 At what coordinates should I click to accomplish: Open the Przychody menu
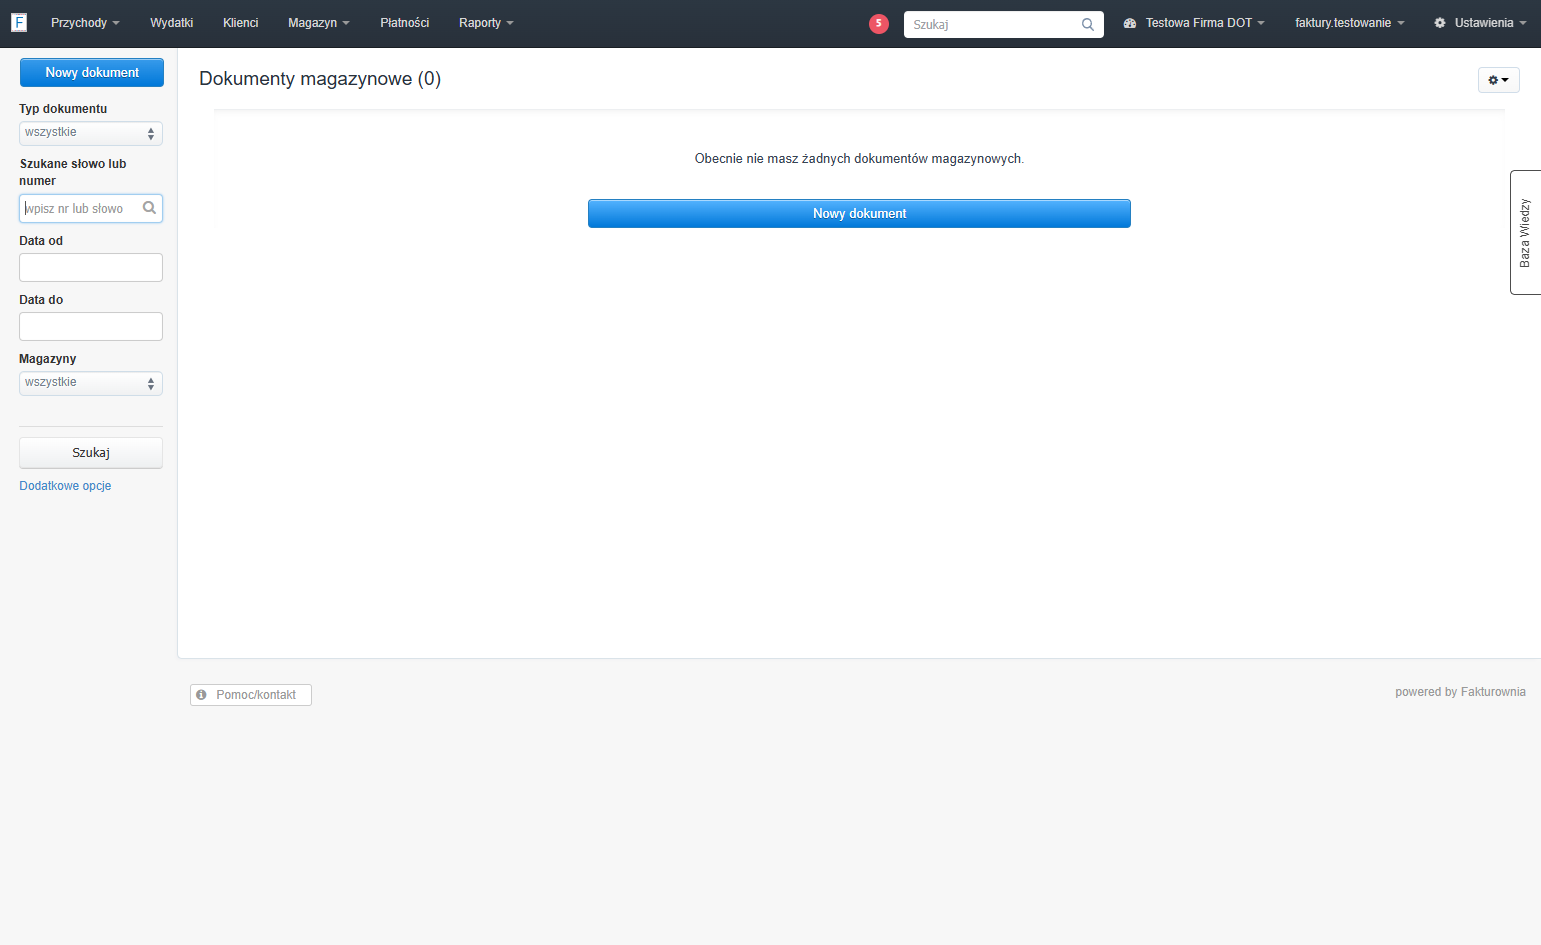tap(85, 23)
